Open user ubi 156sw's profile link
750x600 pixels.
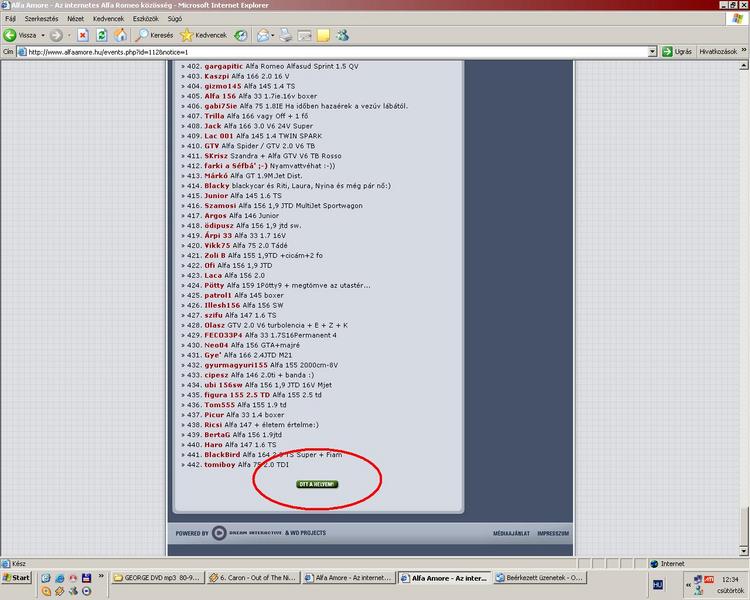(x=223, y=385)
